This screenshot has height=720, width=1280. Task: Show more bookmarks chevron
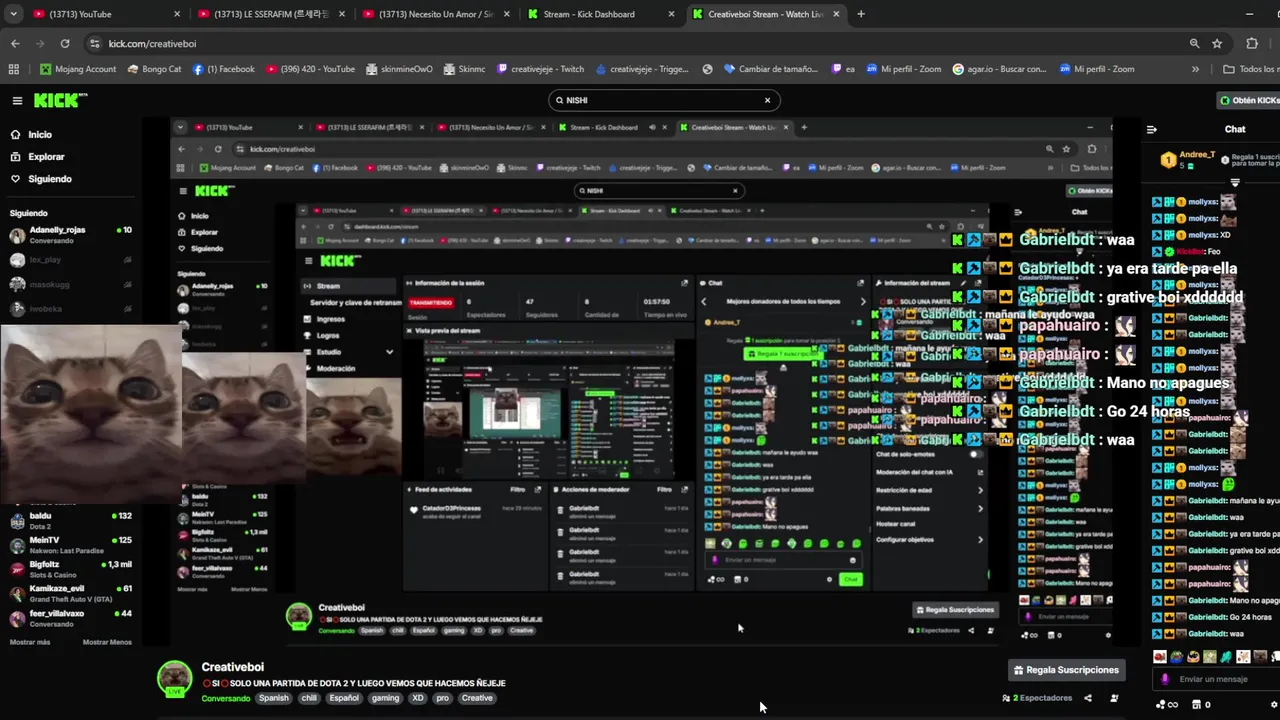1195,69
